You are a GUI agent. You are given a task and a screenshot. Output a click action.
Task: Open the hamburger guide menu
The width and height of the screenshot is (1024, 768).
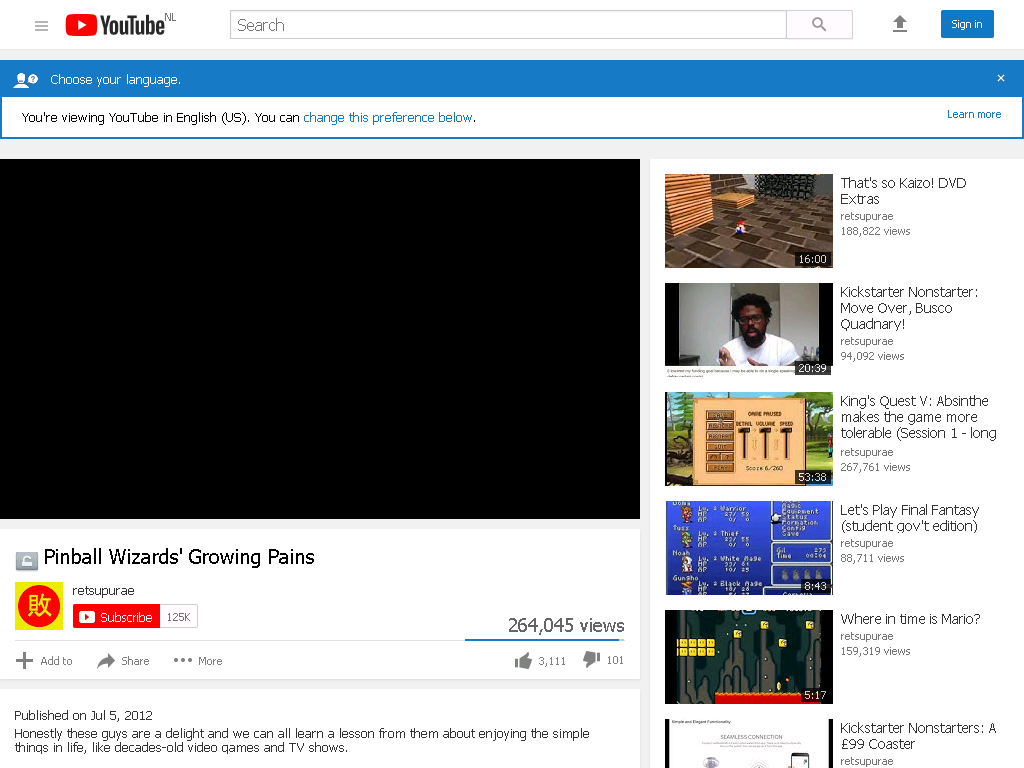[41, 25]
